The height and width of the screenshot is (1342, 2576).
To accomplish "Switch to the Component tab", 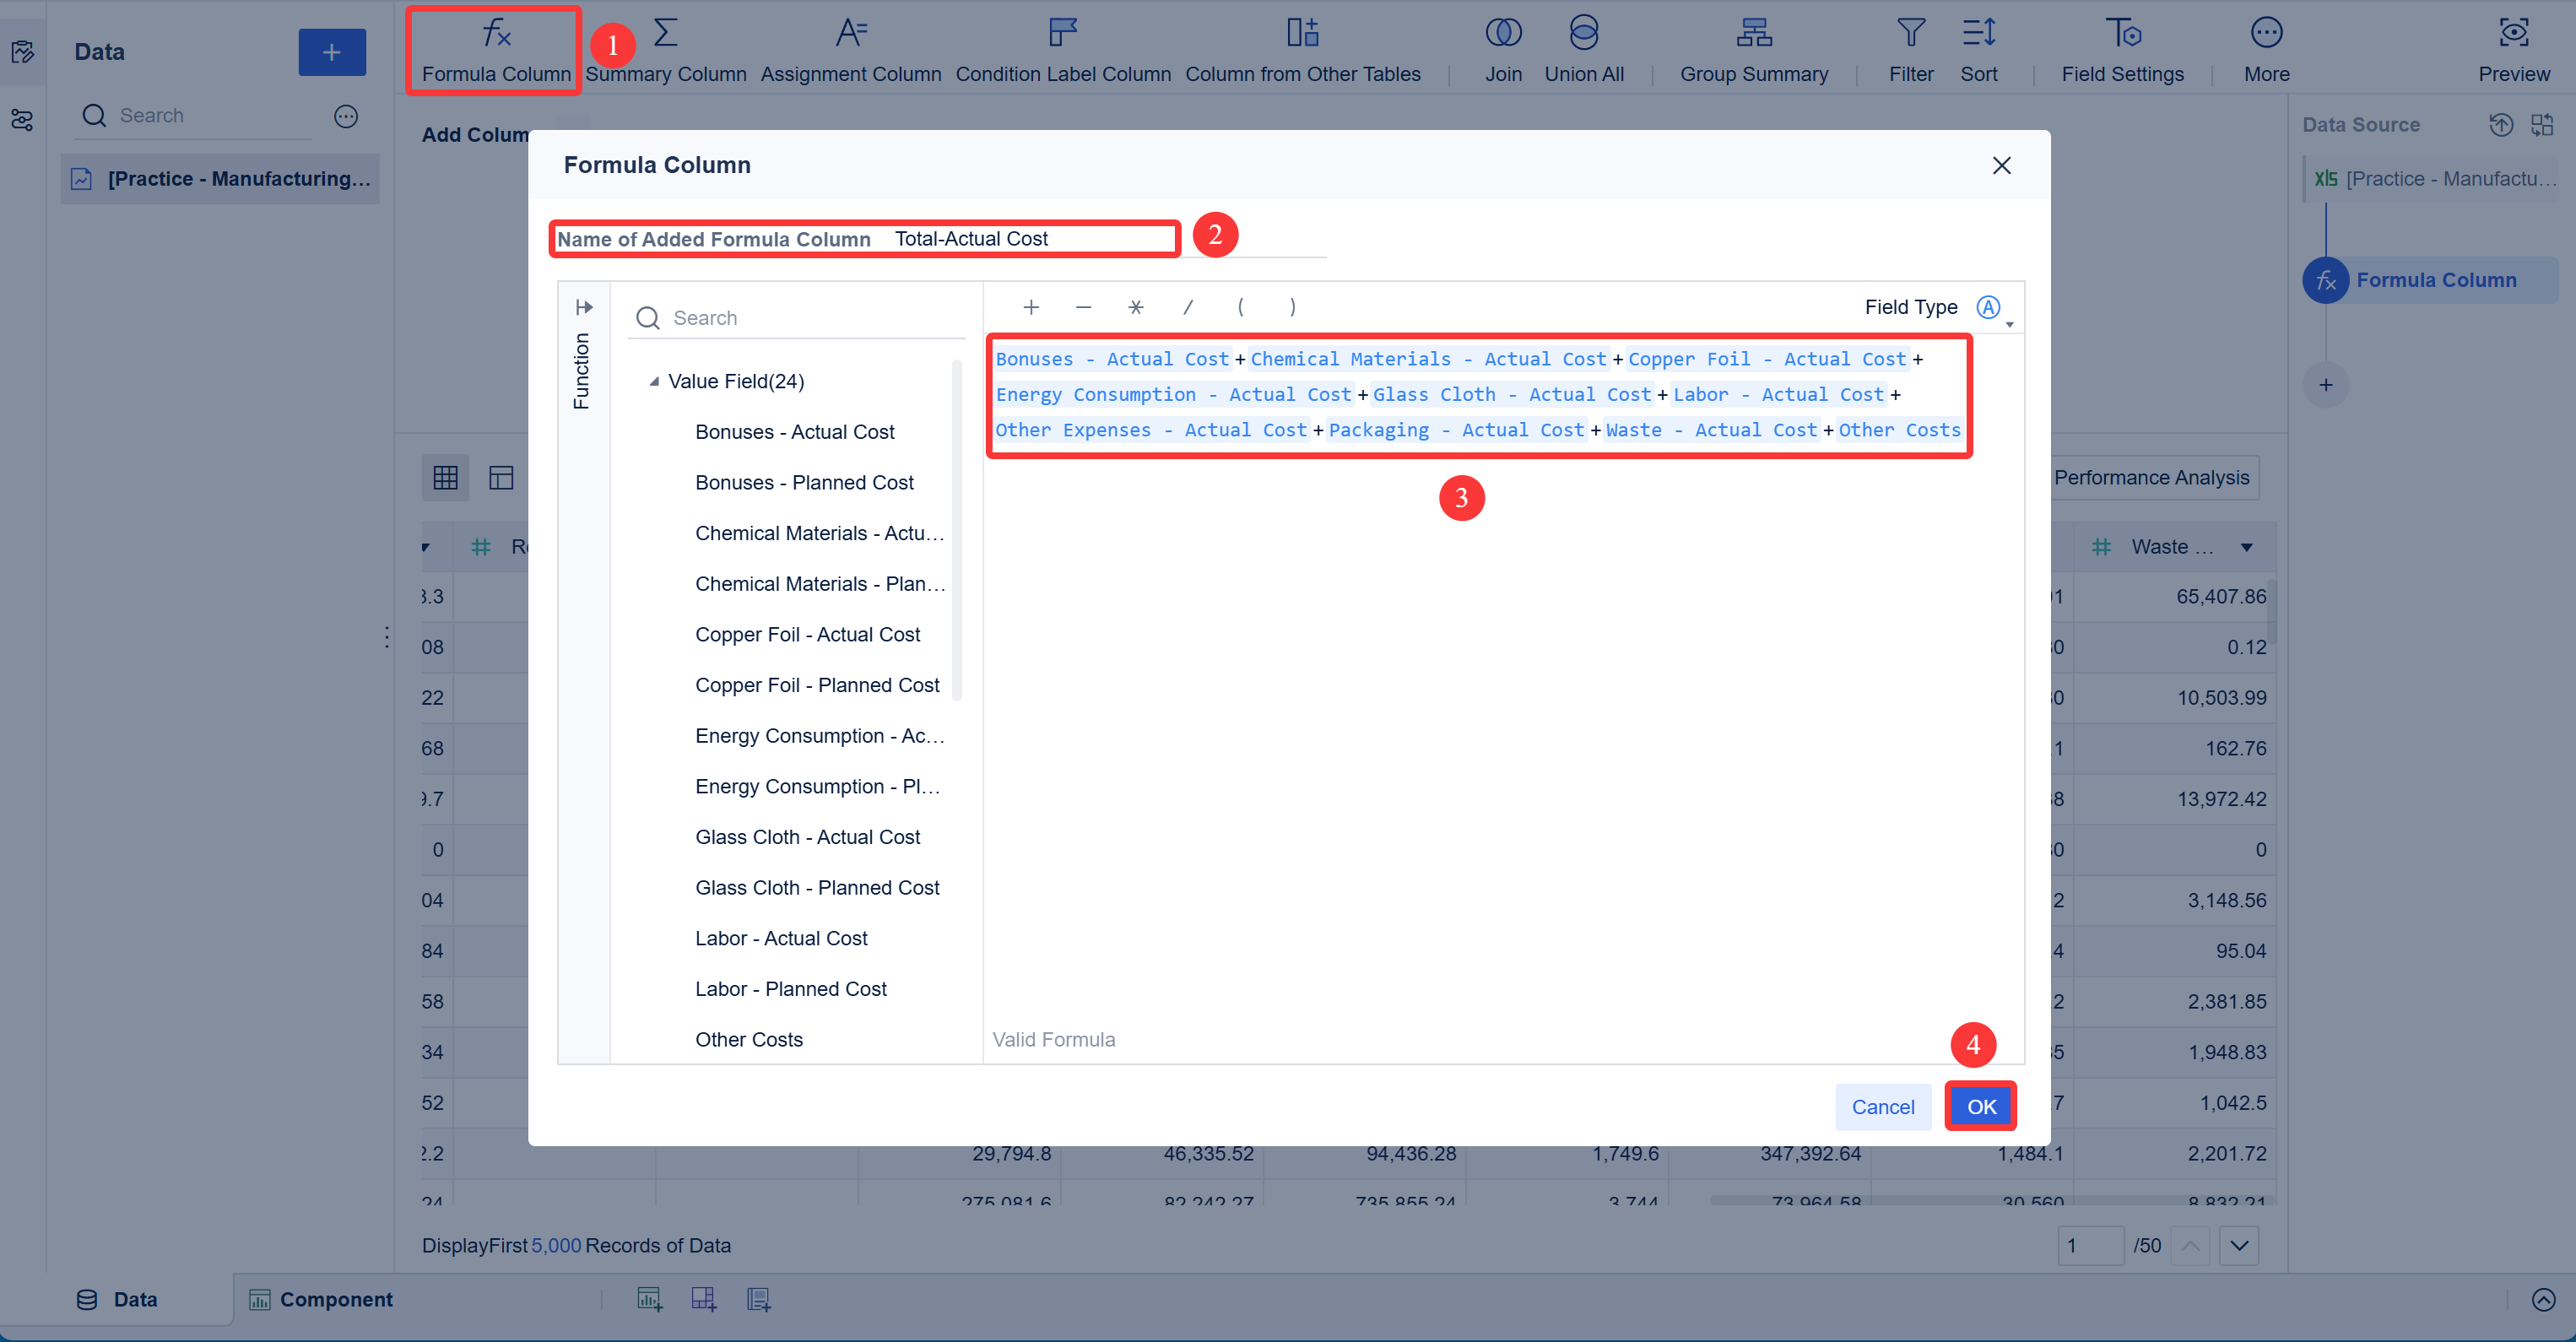I will point(321,1298).
